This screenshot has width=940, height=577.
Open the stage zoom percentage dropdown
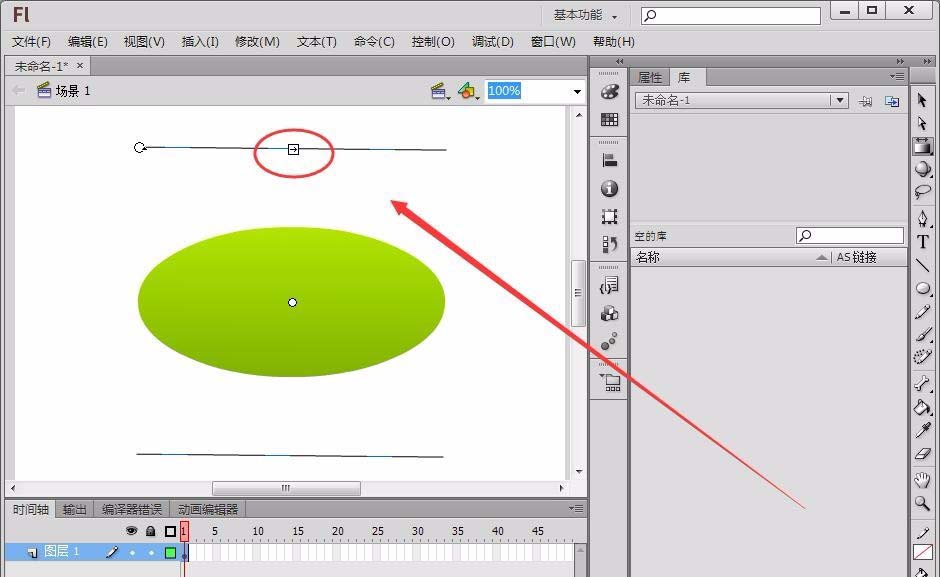point(577,91)
